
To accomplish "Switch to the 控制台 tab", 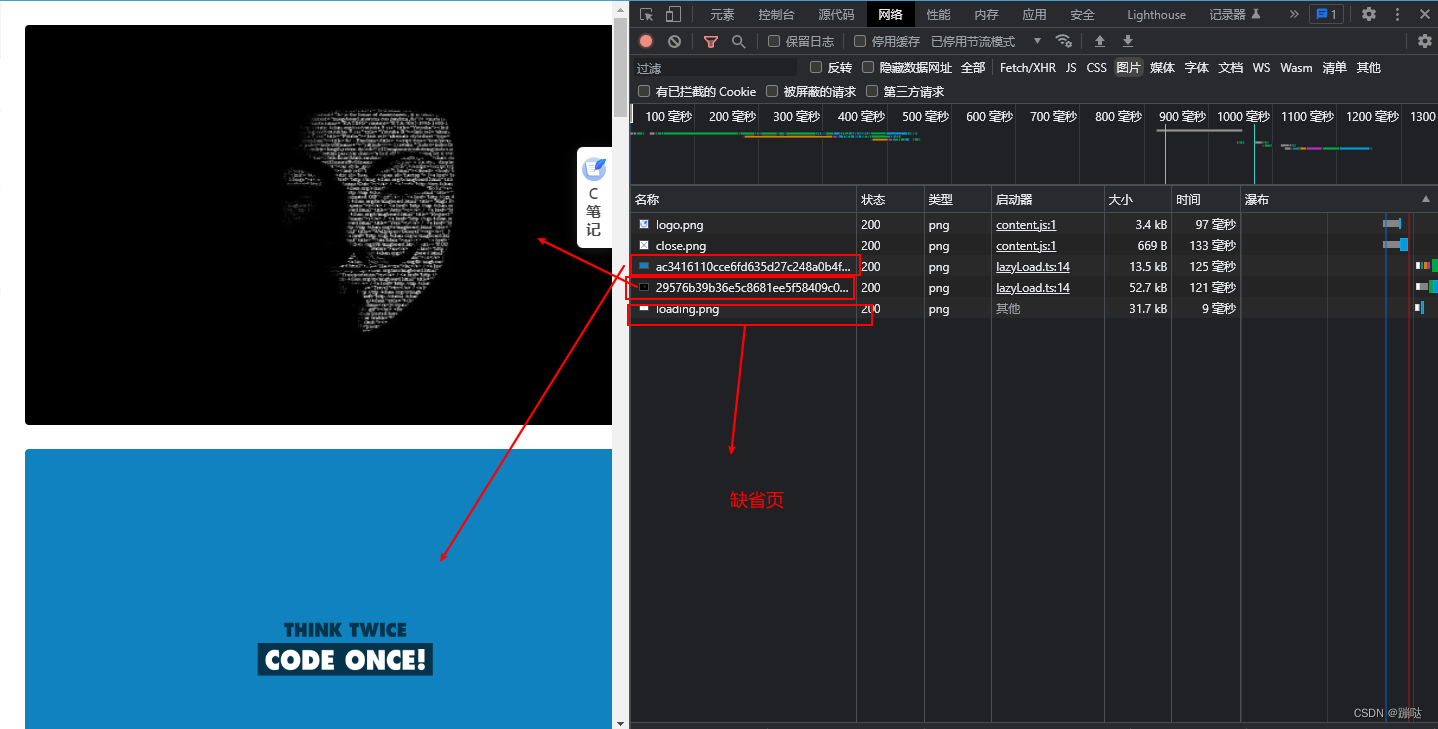I will pos(776,14).
